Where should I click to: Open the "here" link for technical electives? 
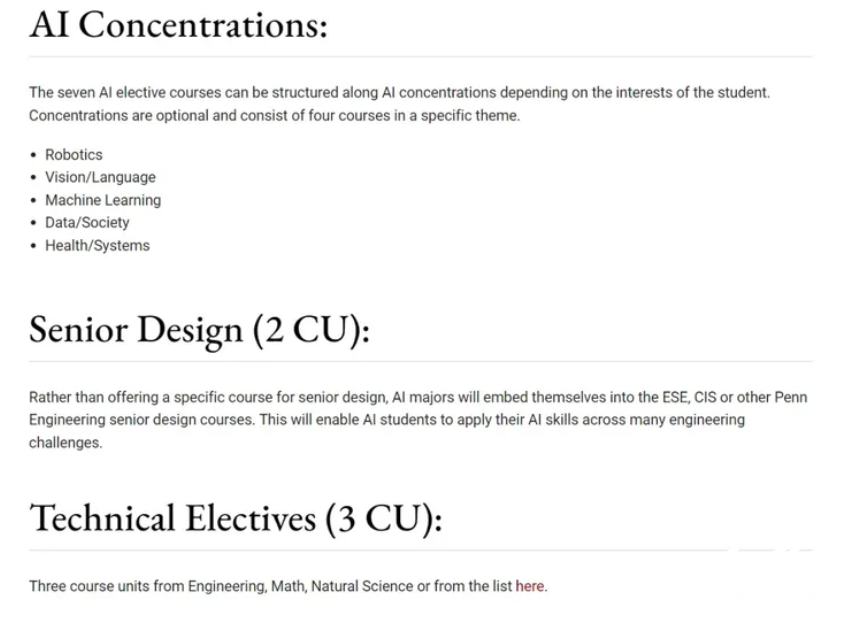(x=530, y=587)
